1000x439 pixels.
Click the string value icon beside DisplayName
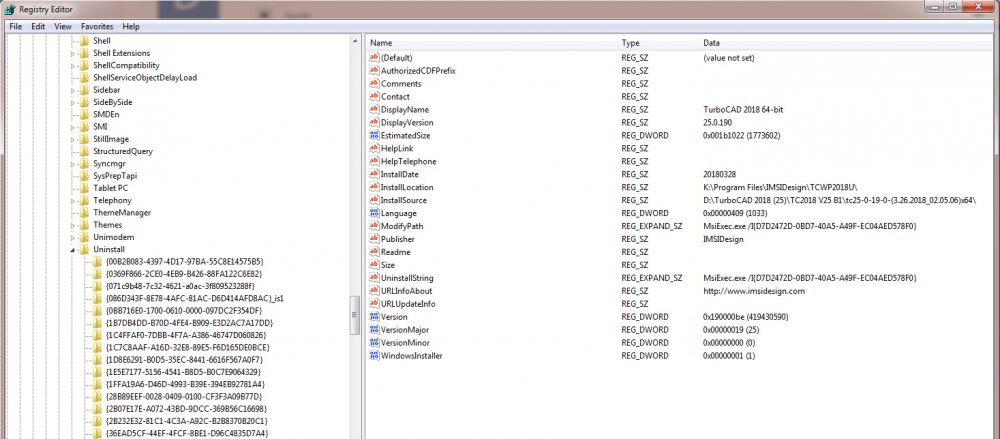(x=374, y=109)
